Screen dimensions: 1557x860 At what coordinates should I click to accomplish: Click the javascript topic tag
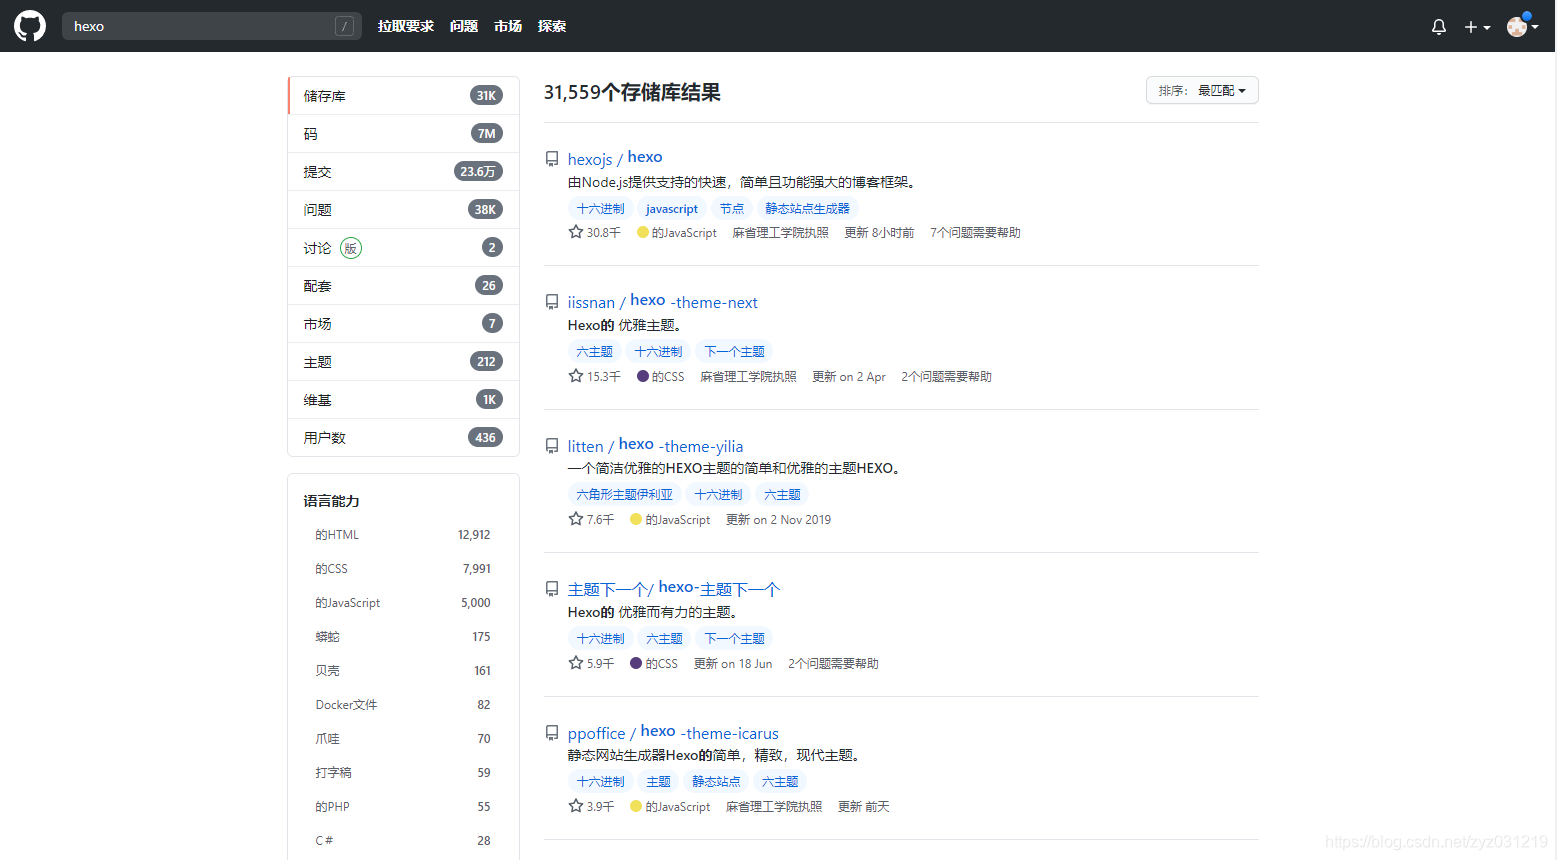tap(672, 209)
